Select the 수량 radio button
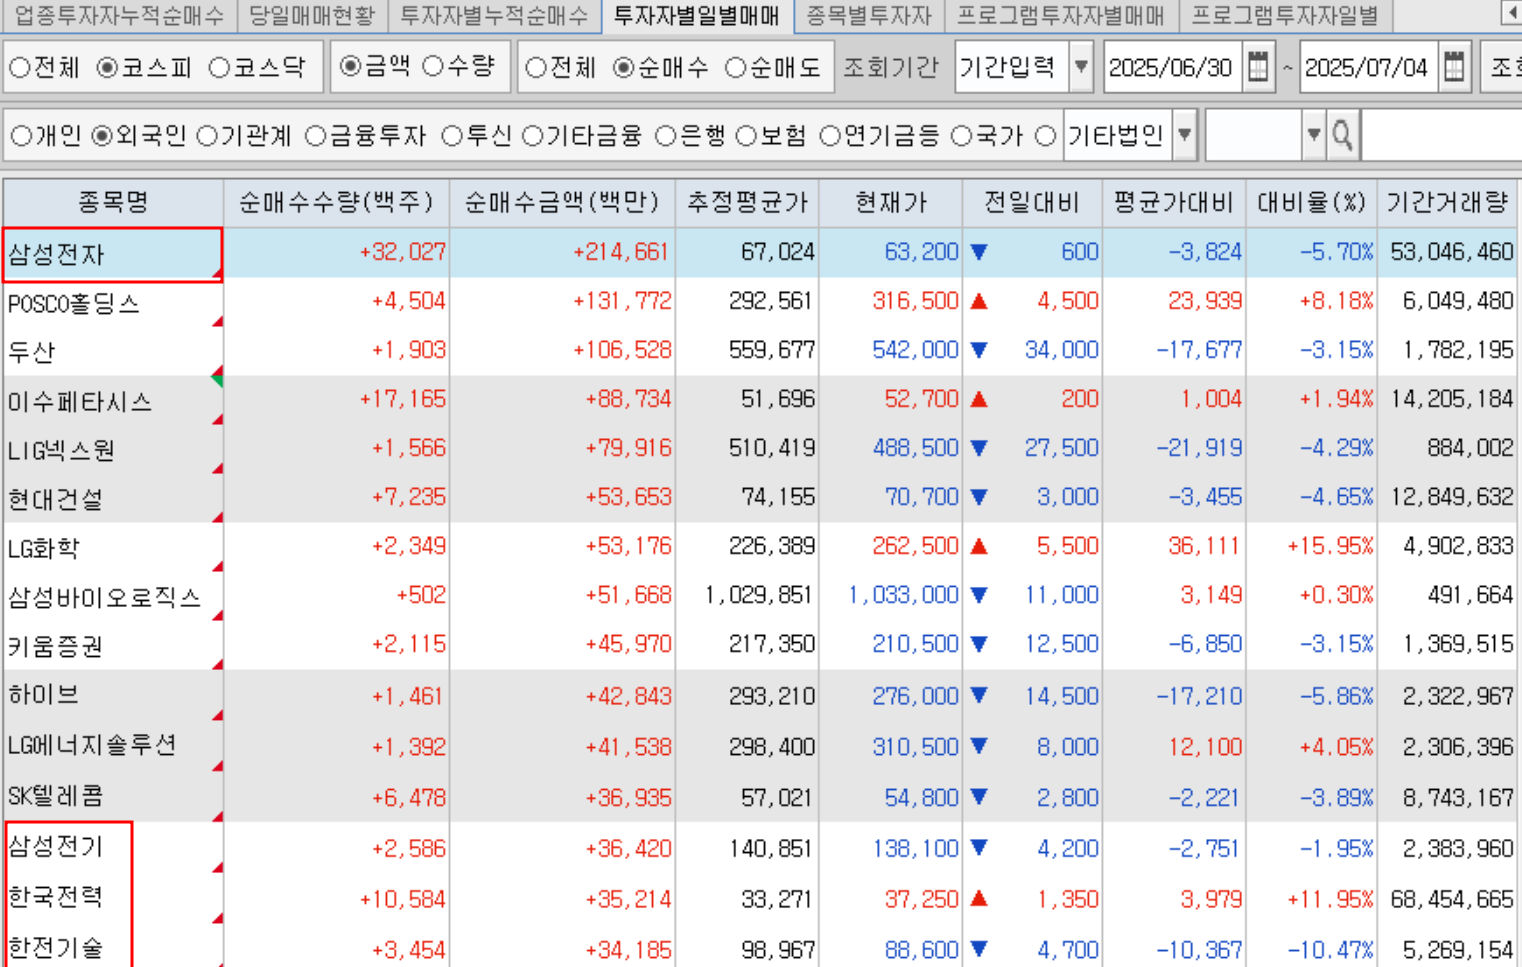The width and height of the screenshot is (1522, 967). click(433, 67)
